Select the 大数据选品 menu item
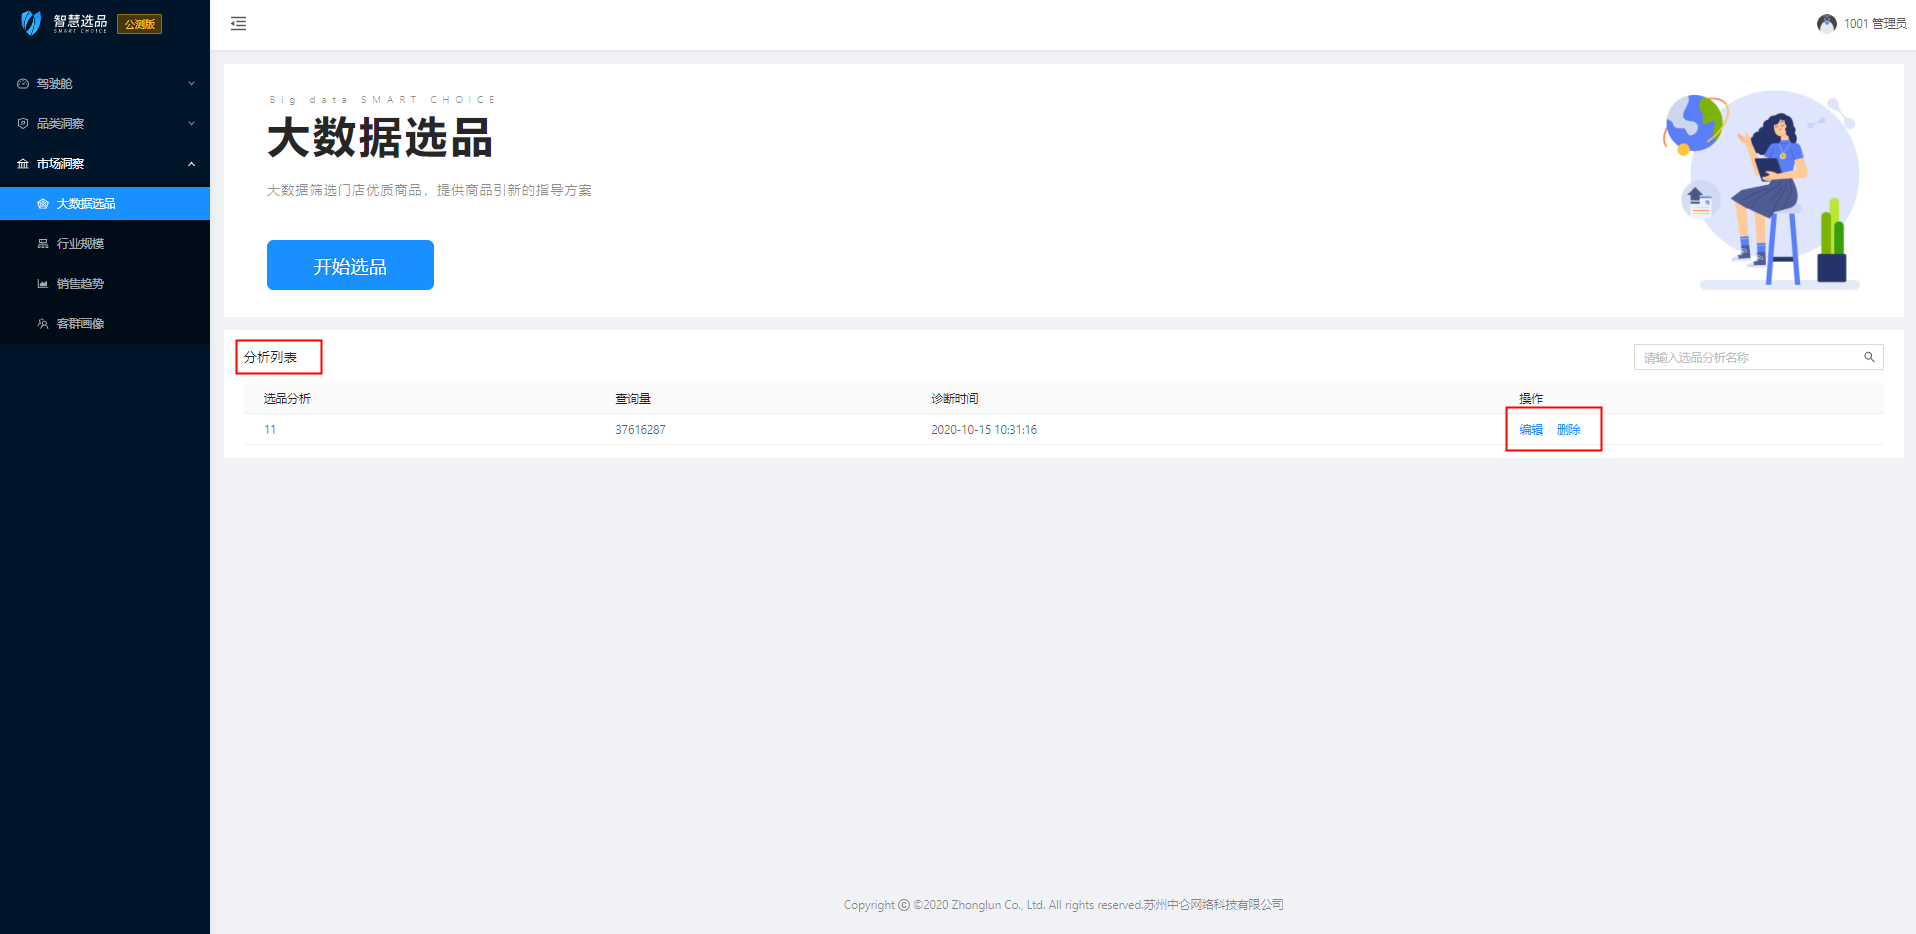Image resolution: width=1916 pixels, height=934 pixels. (86, 204)
